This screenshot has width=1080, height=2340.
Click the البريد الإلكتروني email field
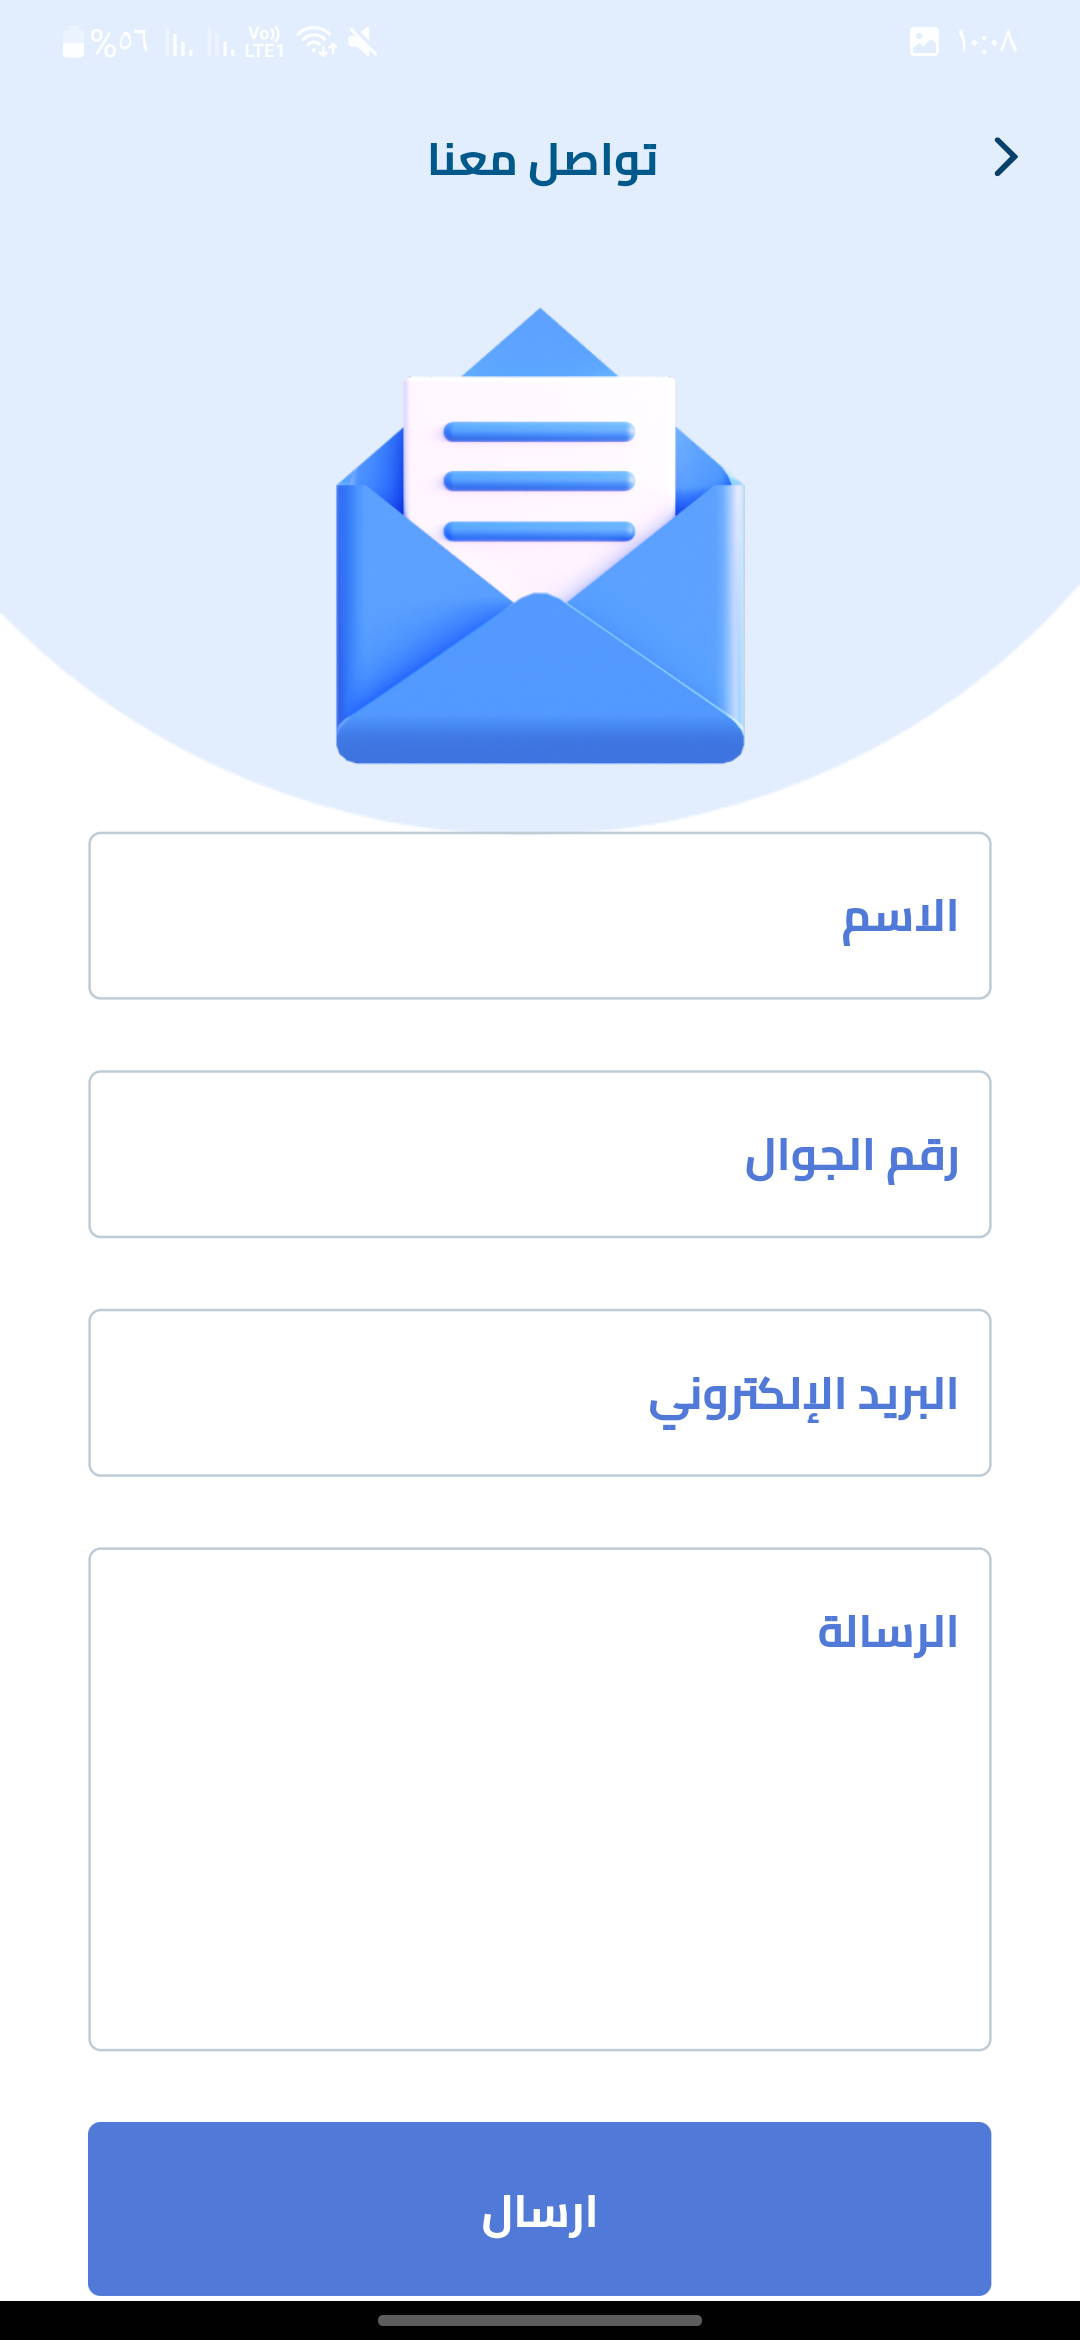pos(540,1393)
